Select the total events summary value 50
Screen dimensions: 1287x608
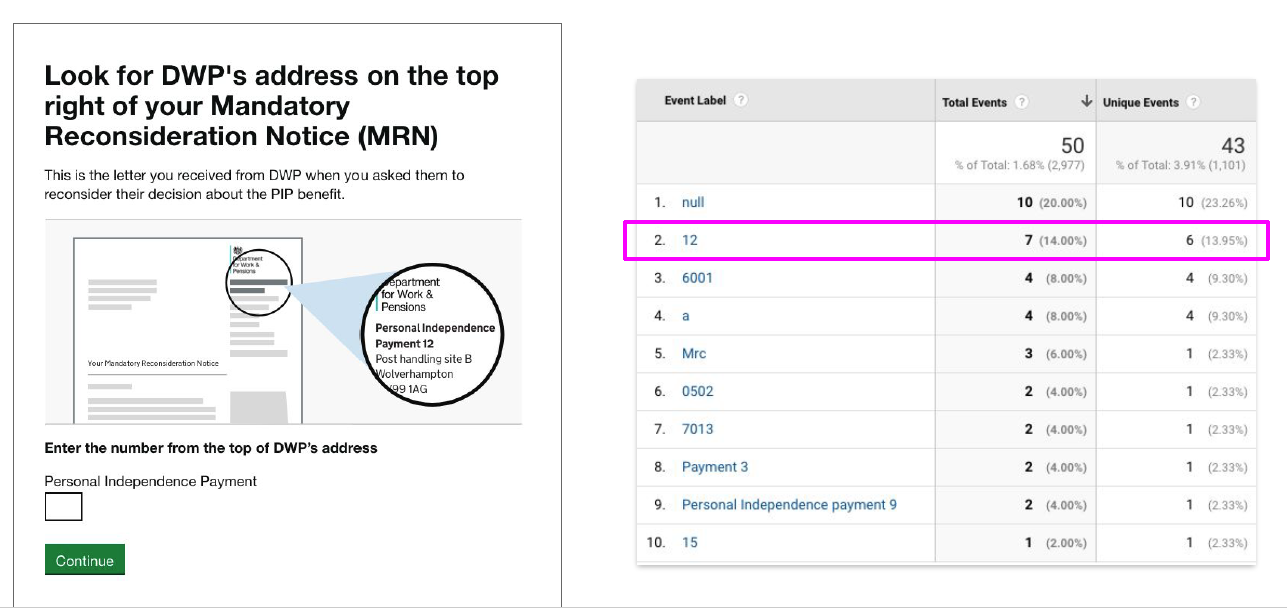tap(1073, 146)
